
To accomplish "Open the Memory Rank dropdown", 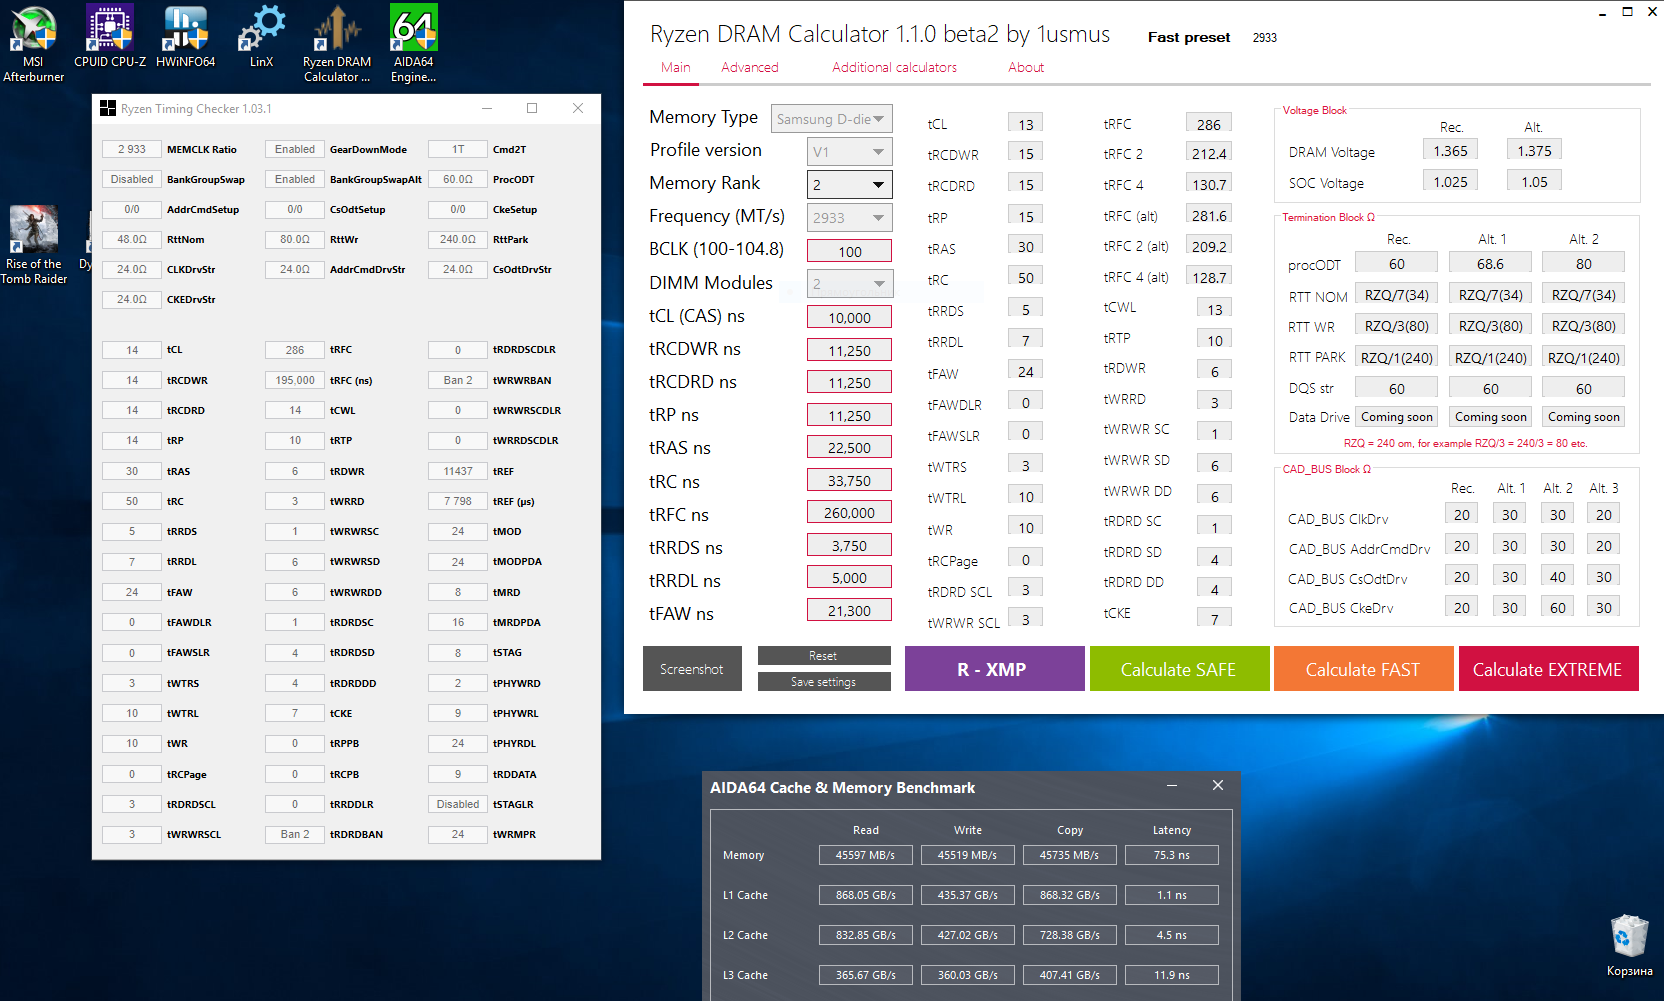I will tap(849, 185).
